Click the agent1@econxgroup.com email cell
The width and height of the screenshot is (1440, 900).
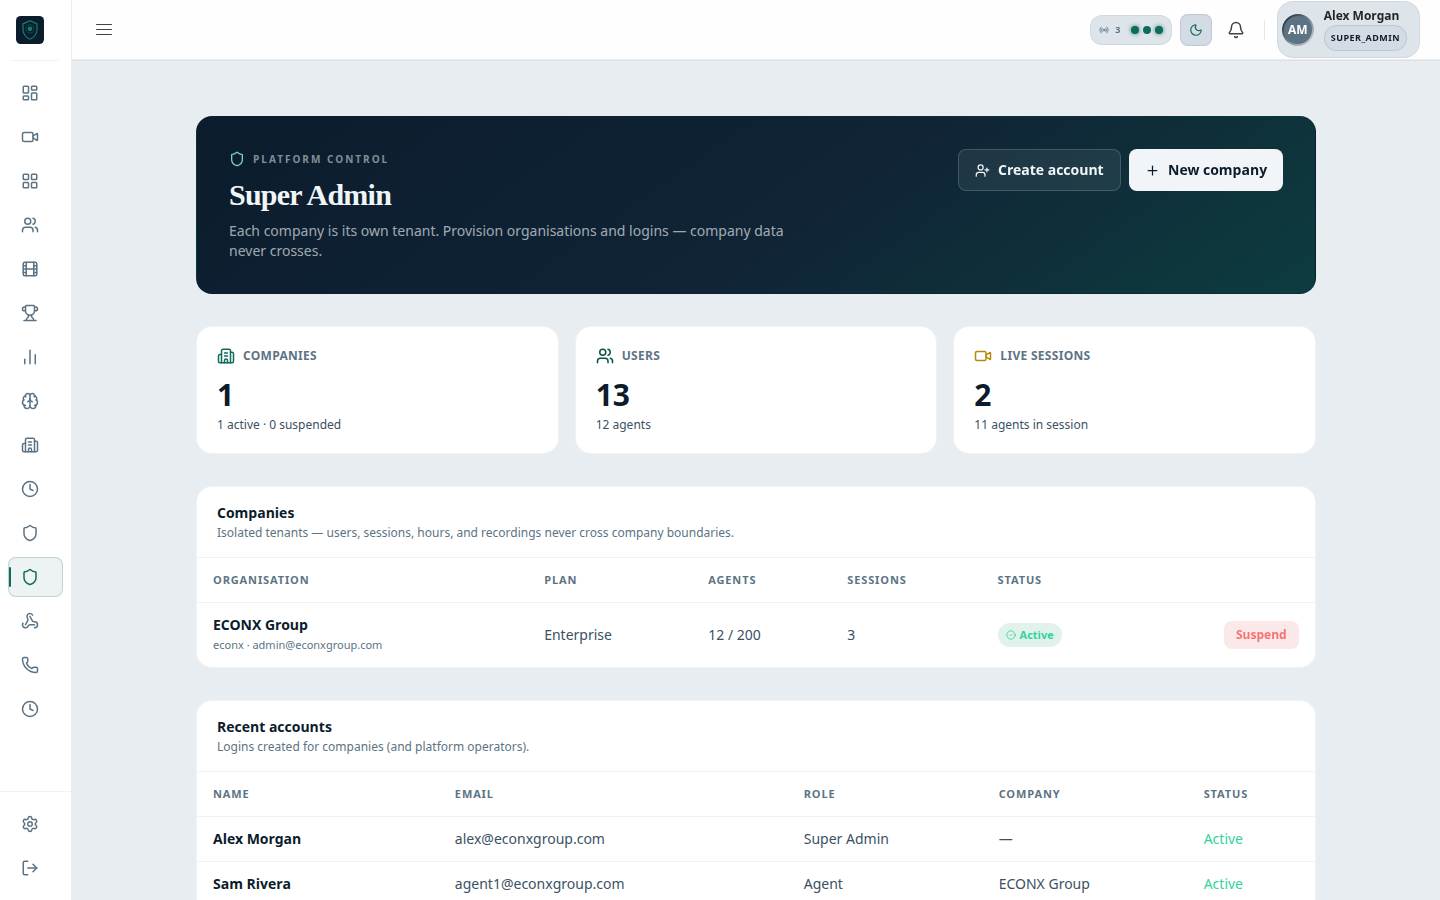click(x=539, y=884)
